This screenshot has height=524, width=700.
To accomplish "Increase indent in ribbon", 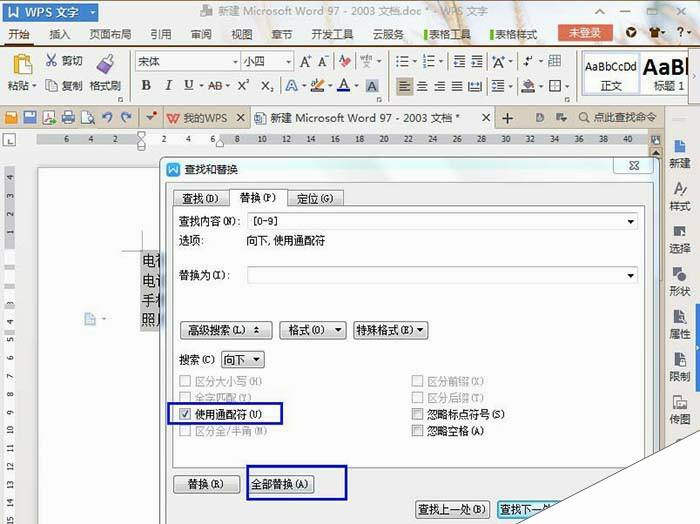I will click(x=477, y=61).
